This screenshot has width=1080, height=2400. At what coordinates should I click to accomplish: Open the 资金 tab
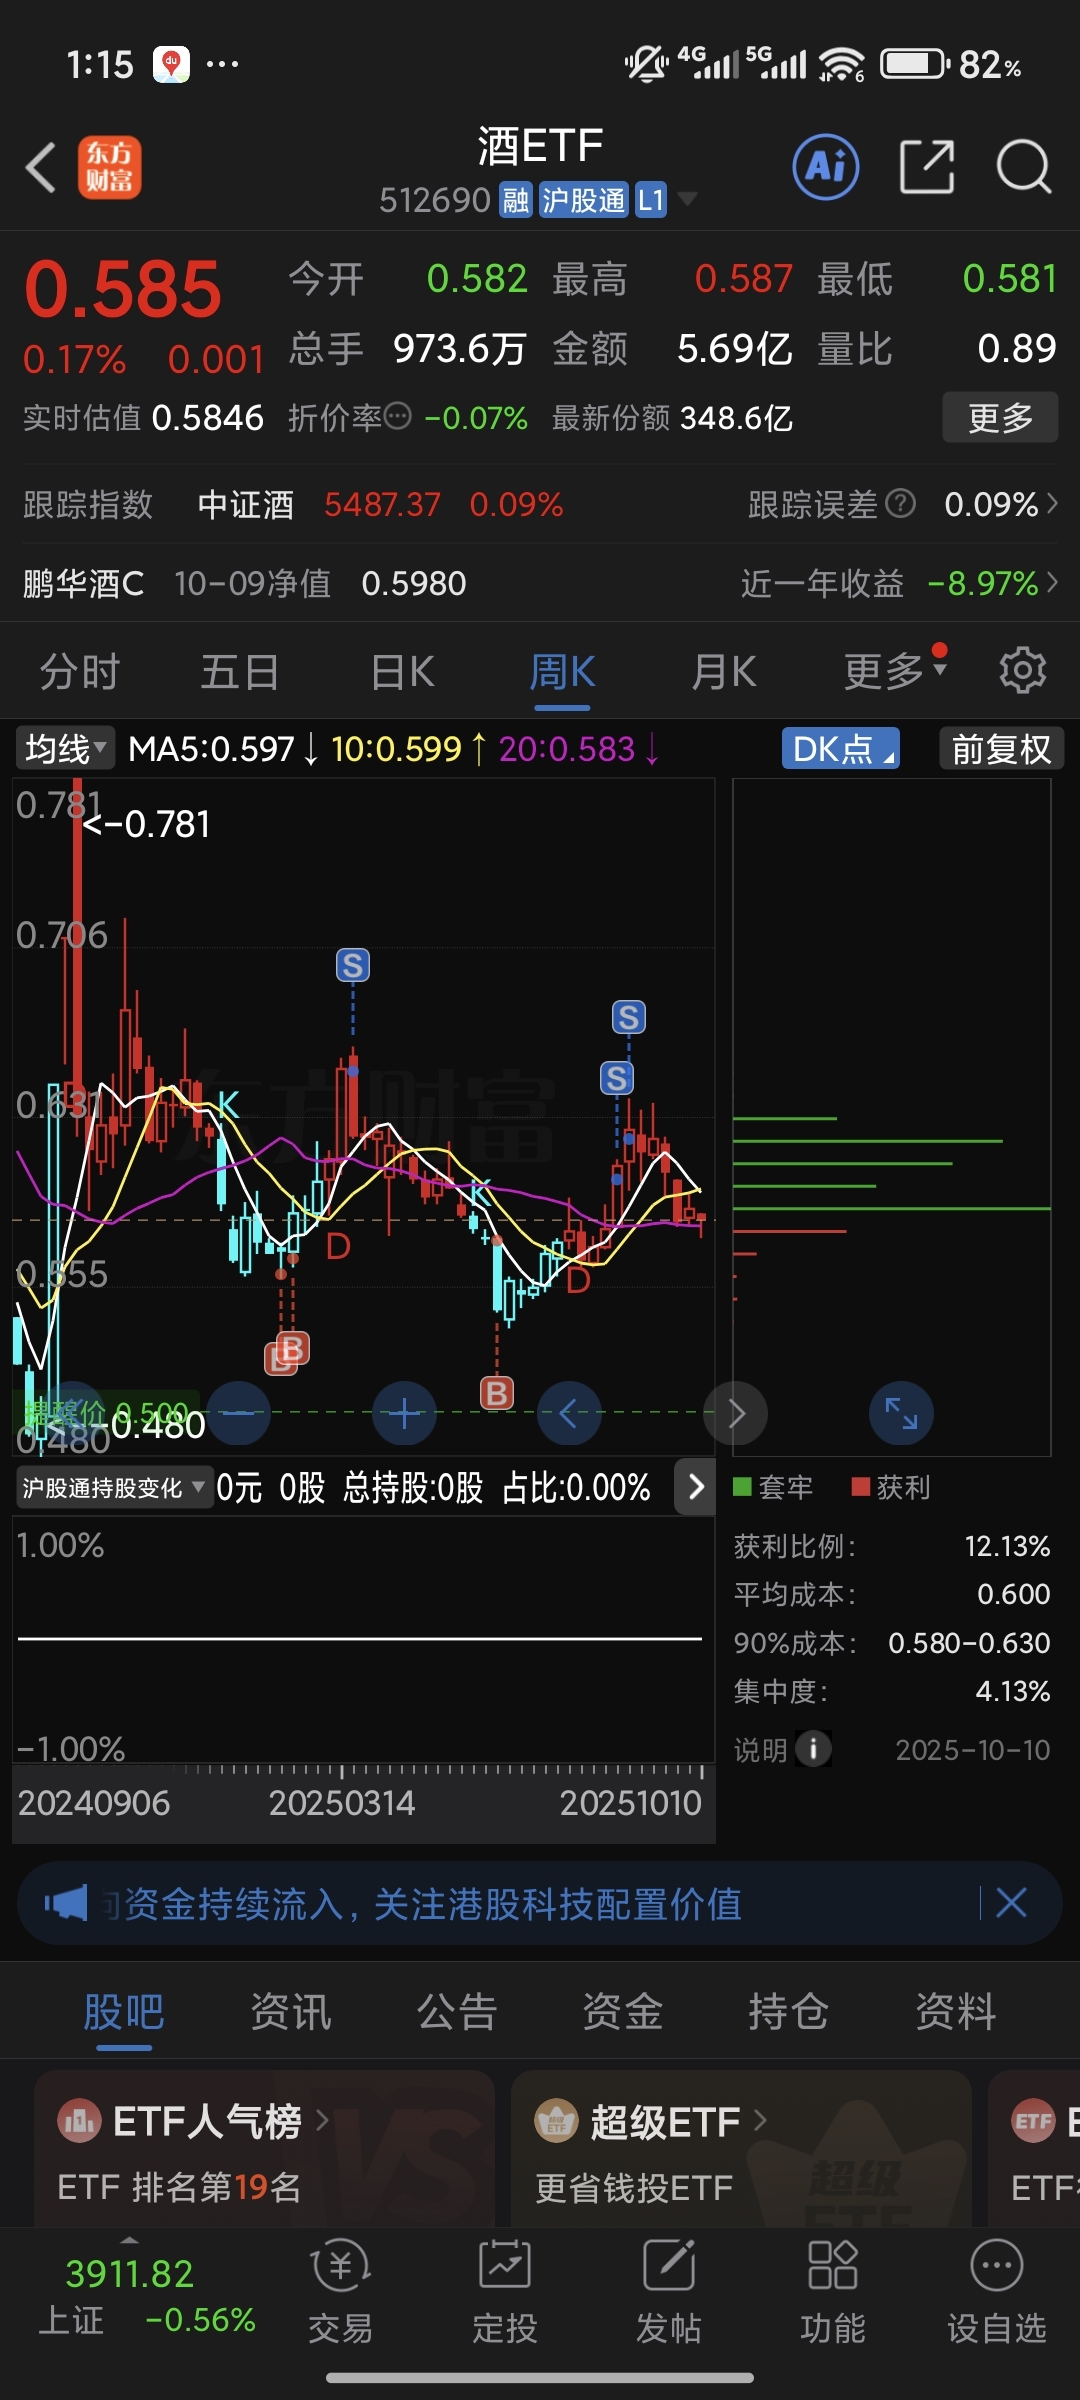623,2011
